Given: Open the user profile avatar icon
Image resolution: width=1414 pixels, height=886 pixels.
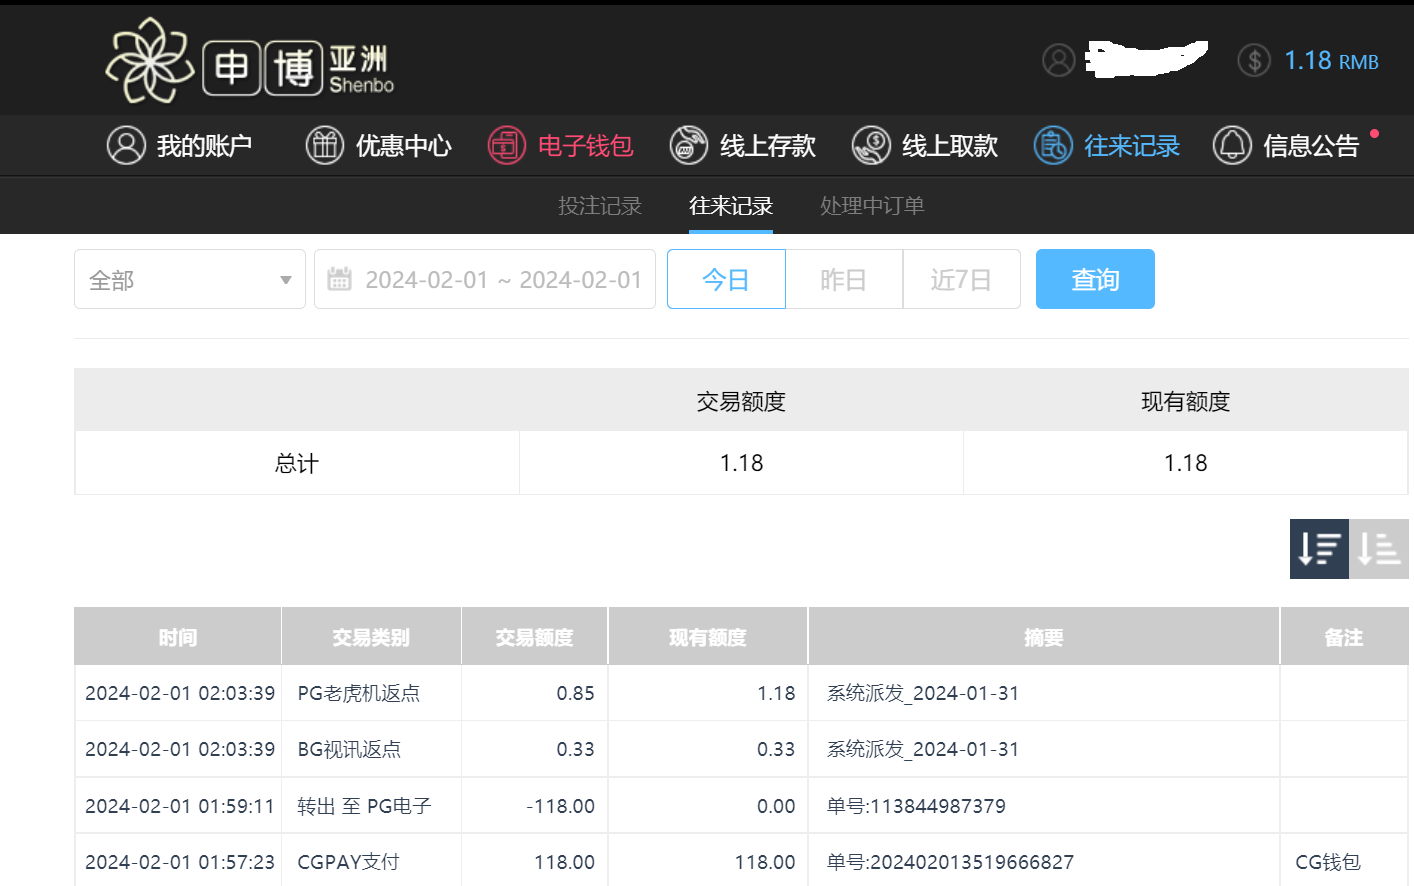Looking at the screenshot, I should (1059, 60).
